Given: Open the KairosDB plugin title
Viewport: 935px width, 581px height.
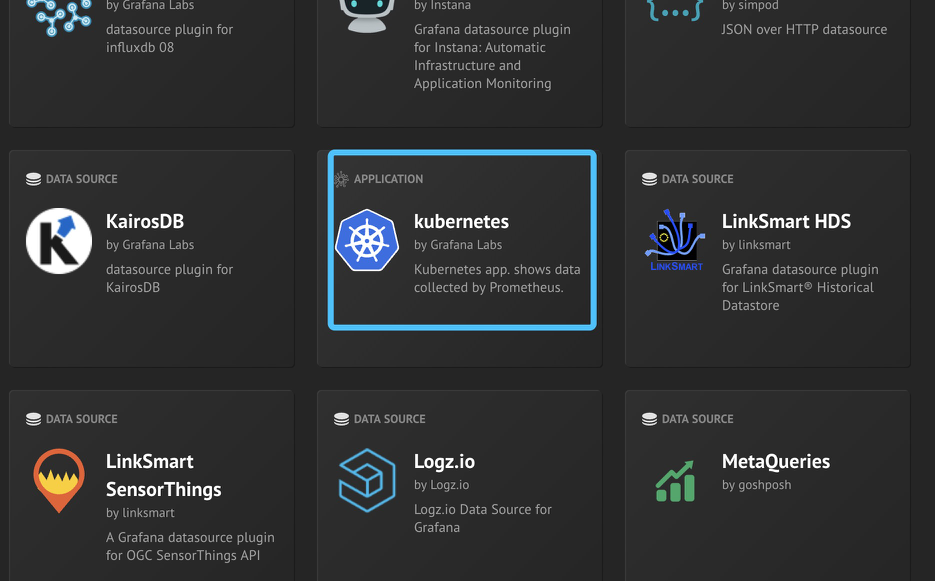Looking at the screenshot, I should 145,221.
